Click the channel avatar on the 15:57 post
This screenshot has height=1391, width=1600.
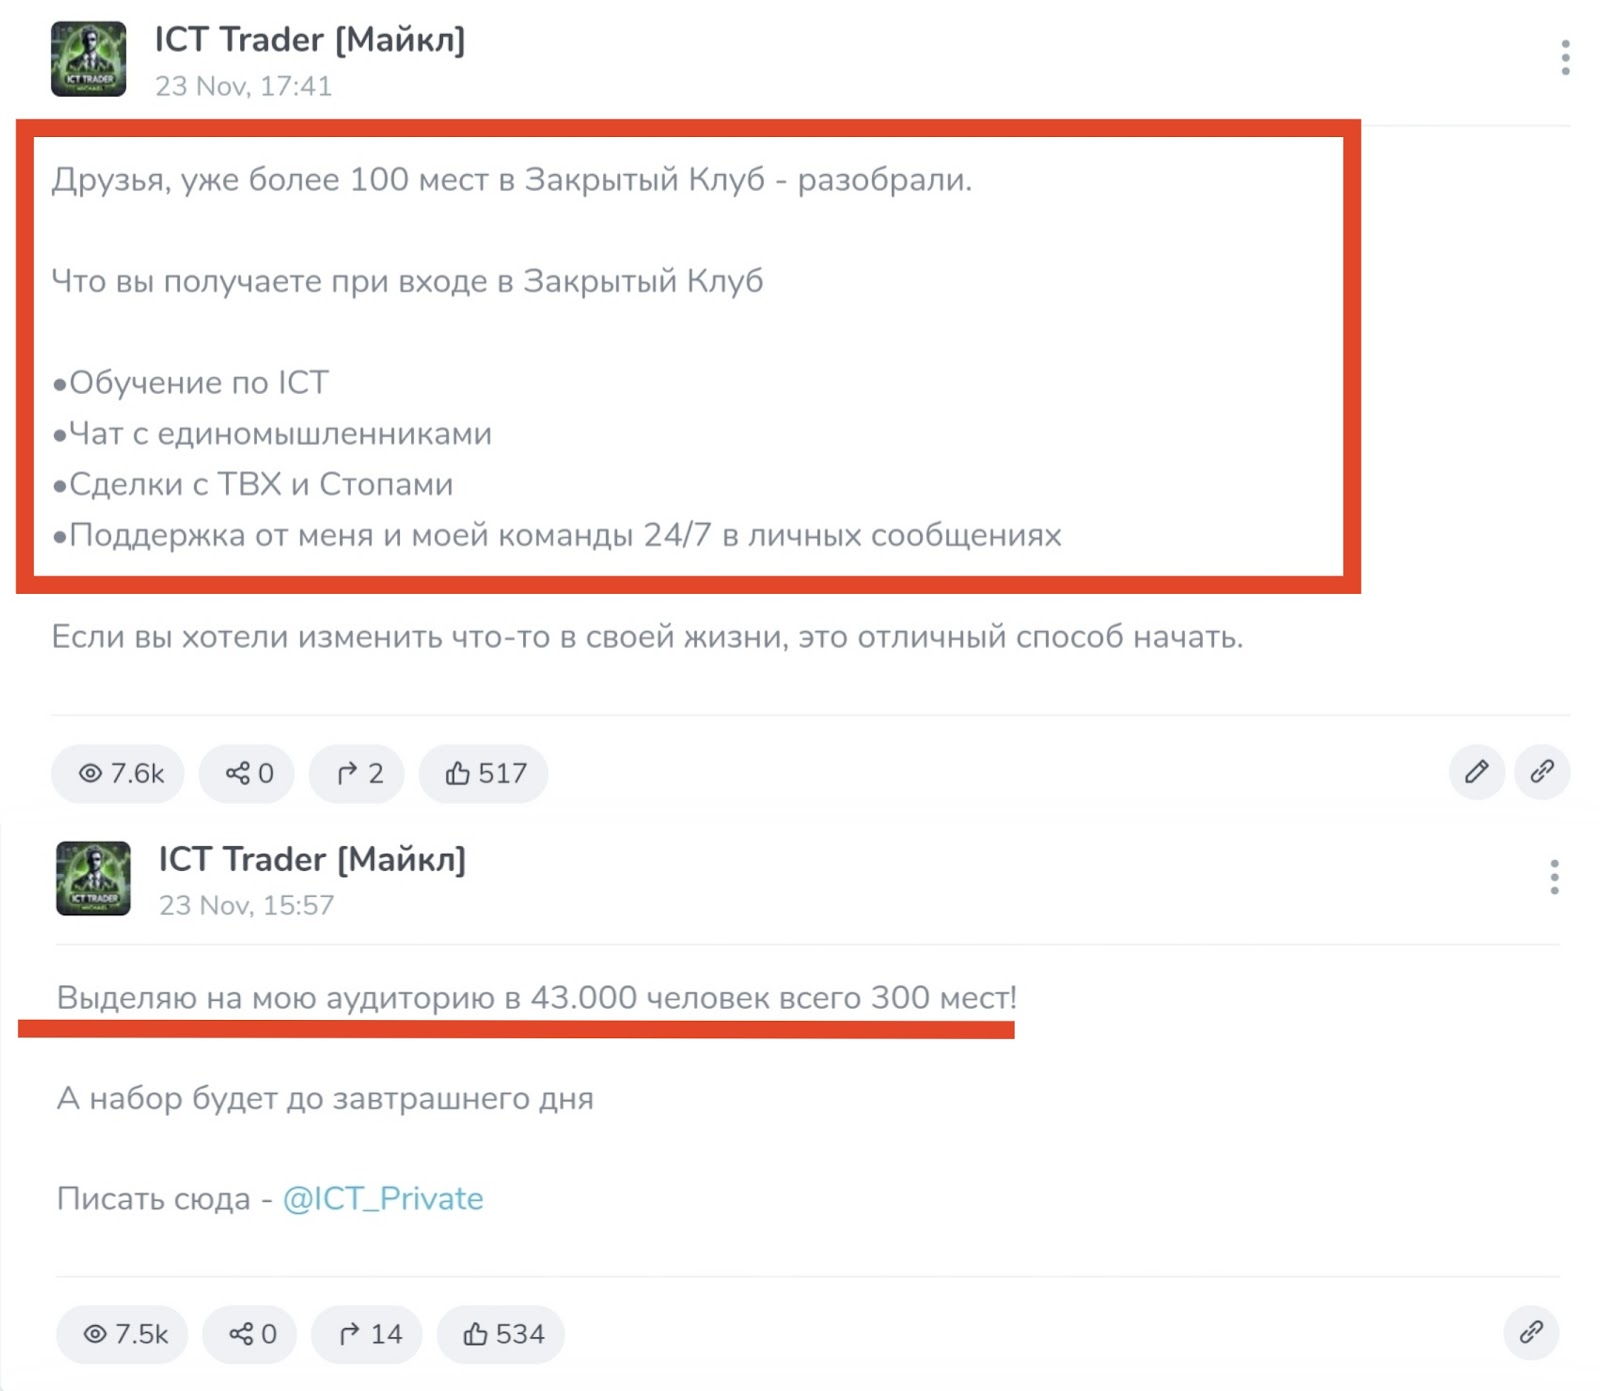(x=93, y=878)
